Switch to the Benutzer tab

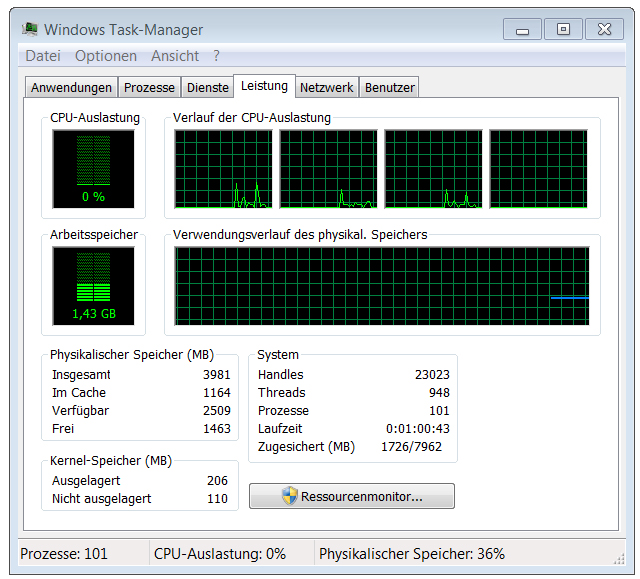[x=389, y=87]
